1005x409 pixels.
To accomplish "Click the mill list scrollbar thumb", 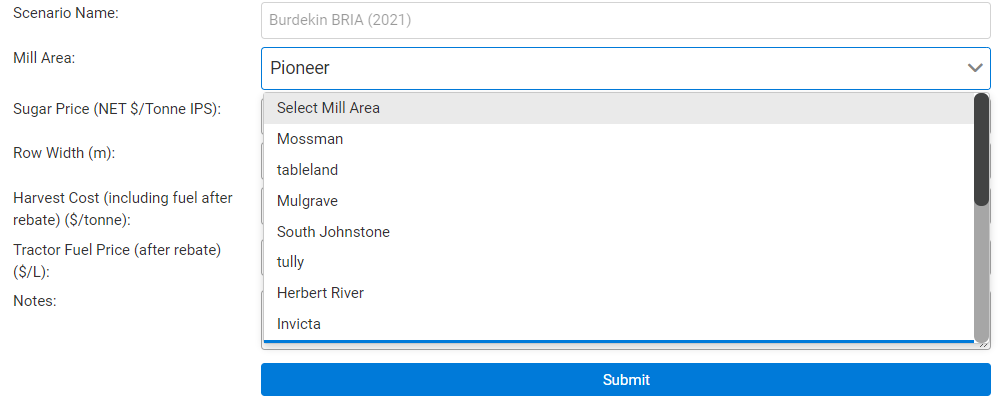I will click(x=981, y=150).
